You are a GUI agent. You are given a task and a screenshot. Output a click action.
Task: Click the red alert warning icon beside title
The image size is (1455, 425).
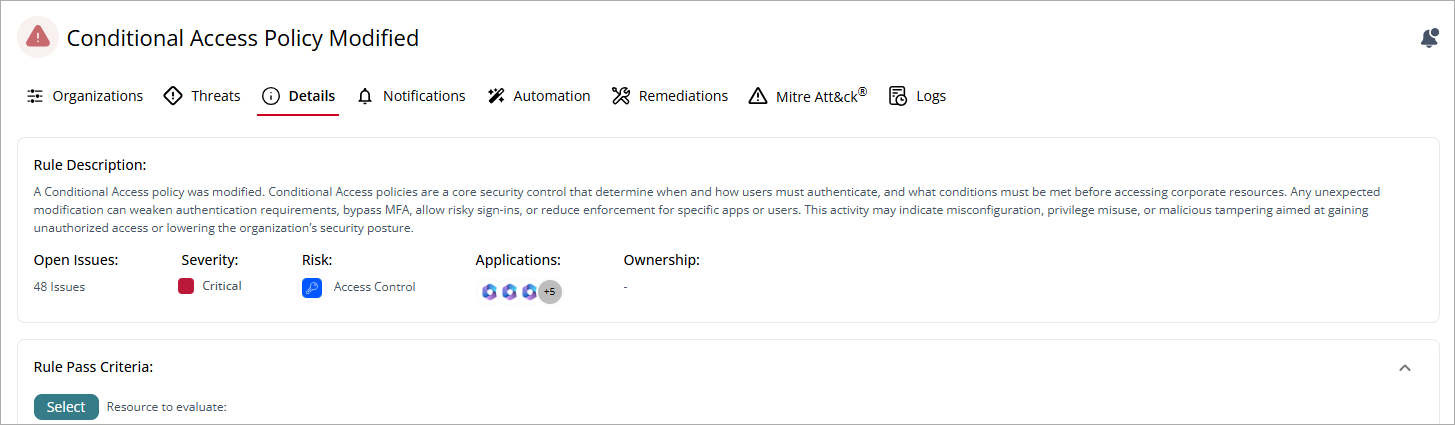[x=38, y=37]
